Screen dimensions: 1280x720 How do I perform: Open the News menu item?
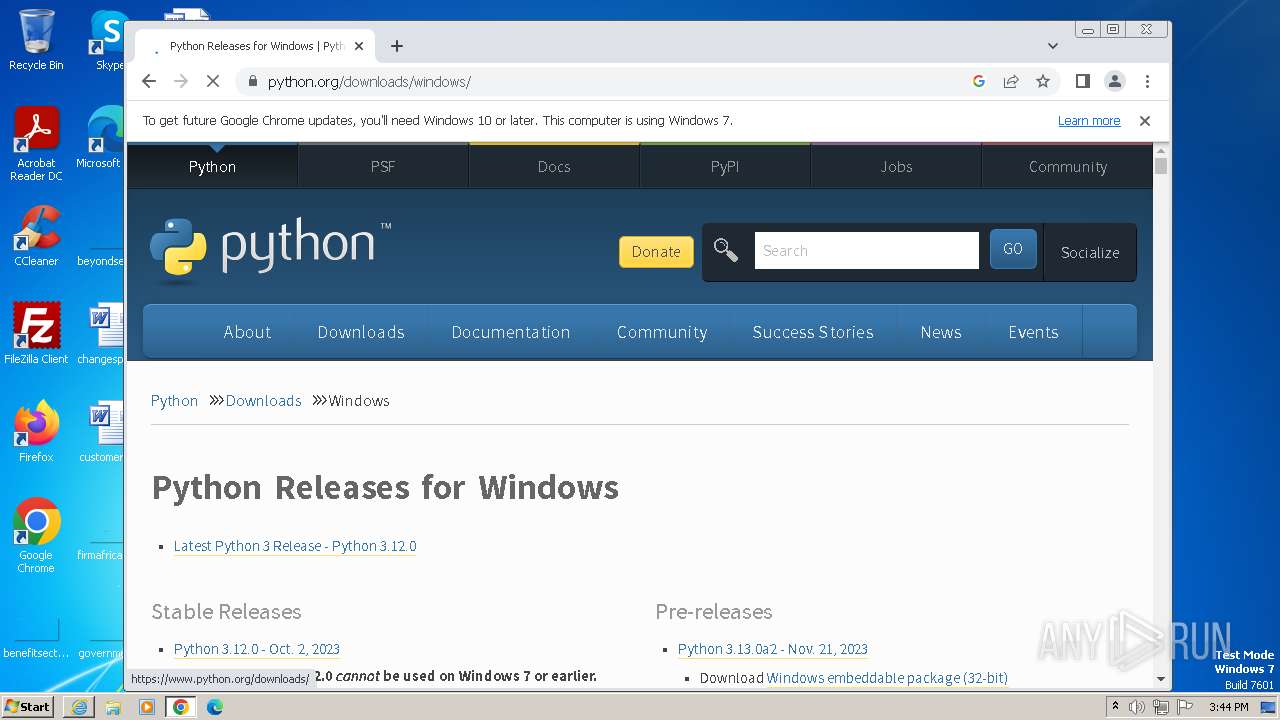pyautogui.click(x=941, y=332)
